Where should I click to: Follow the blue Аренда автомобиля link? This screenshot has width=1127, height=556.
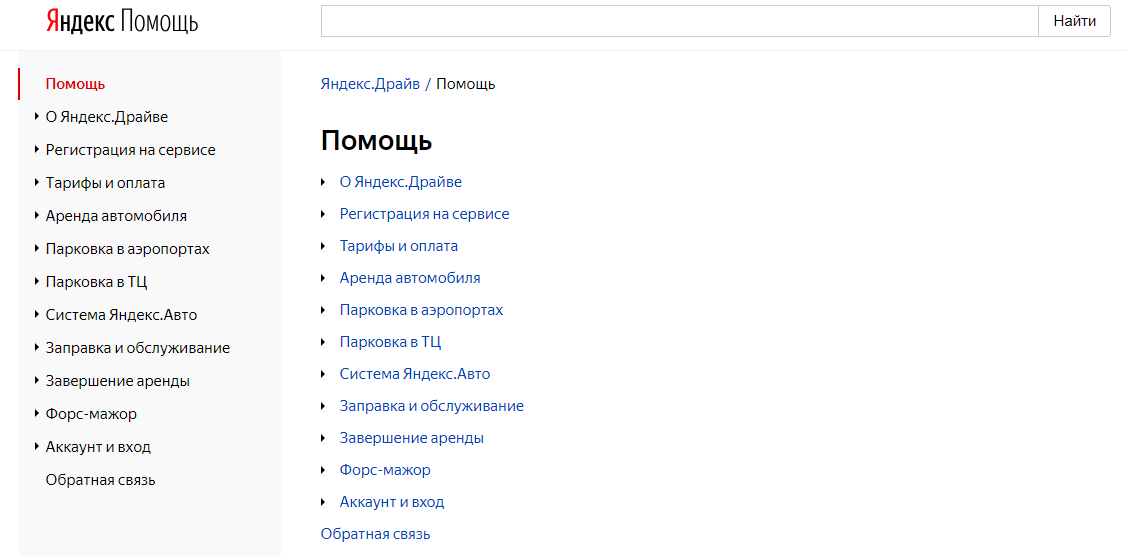tap(410, 278)
